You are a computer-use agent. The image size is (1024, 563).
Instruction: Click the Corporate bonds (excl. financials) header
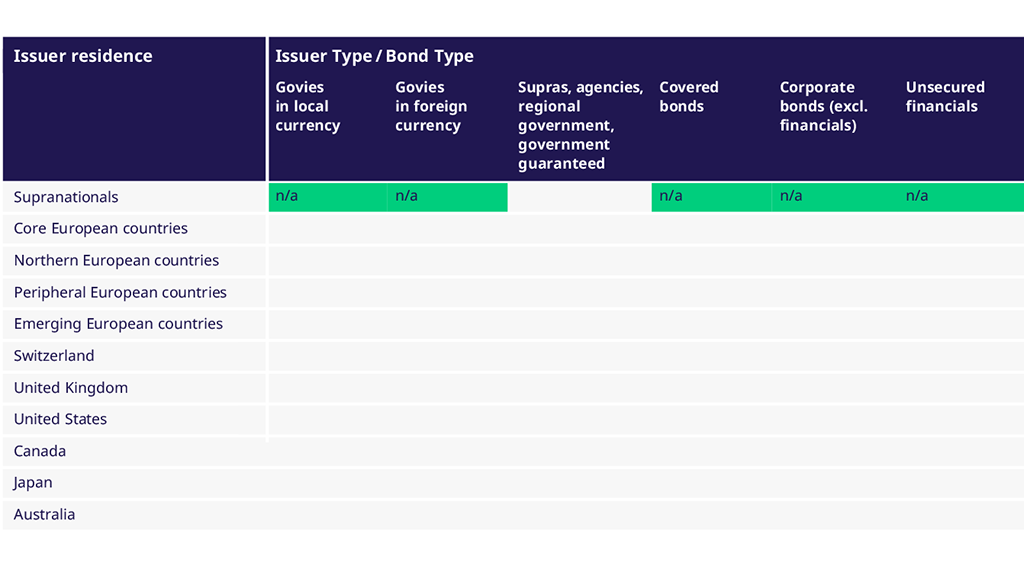pos(824,106)
